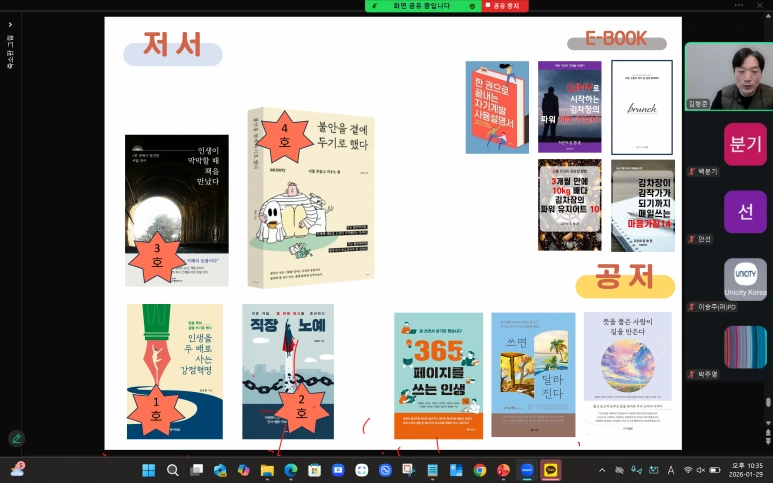Click the red stop sharing button
The width and height of the screenshot is (773, 483).
pyautogui.click(x=504, y=6)
